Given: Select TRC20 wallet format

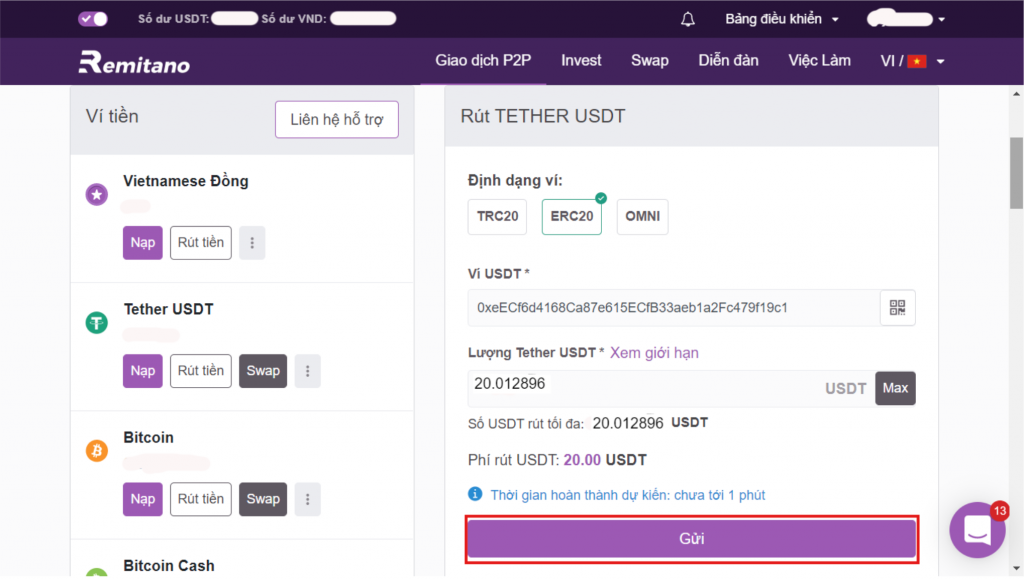Looking at the screenshot, I should coord(497,217).
